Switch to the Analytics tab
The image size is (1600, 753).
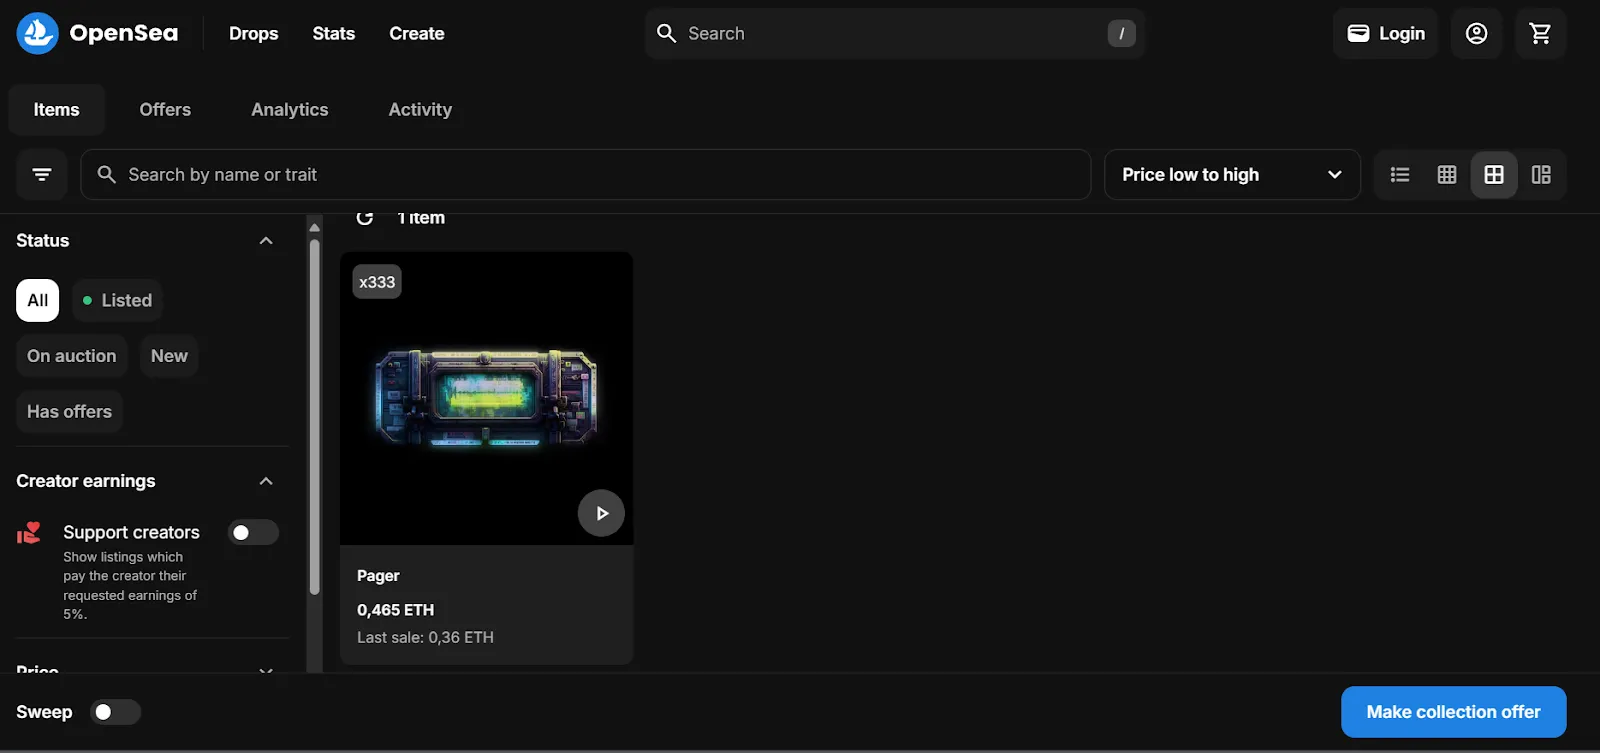point(290,110)
